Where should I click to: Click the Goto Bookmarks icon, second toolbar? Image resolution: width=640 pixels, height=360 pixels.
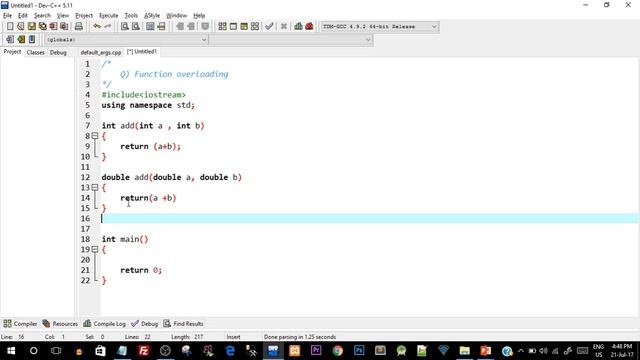(x=32, y=40)
